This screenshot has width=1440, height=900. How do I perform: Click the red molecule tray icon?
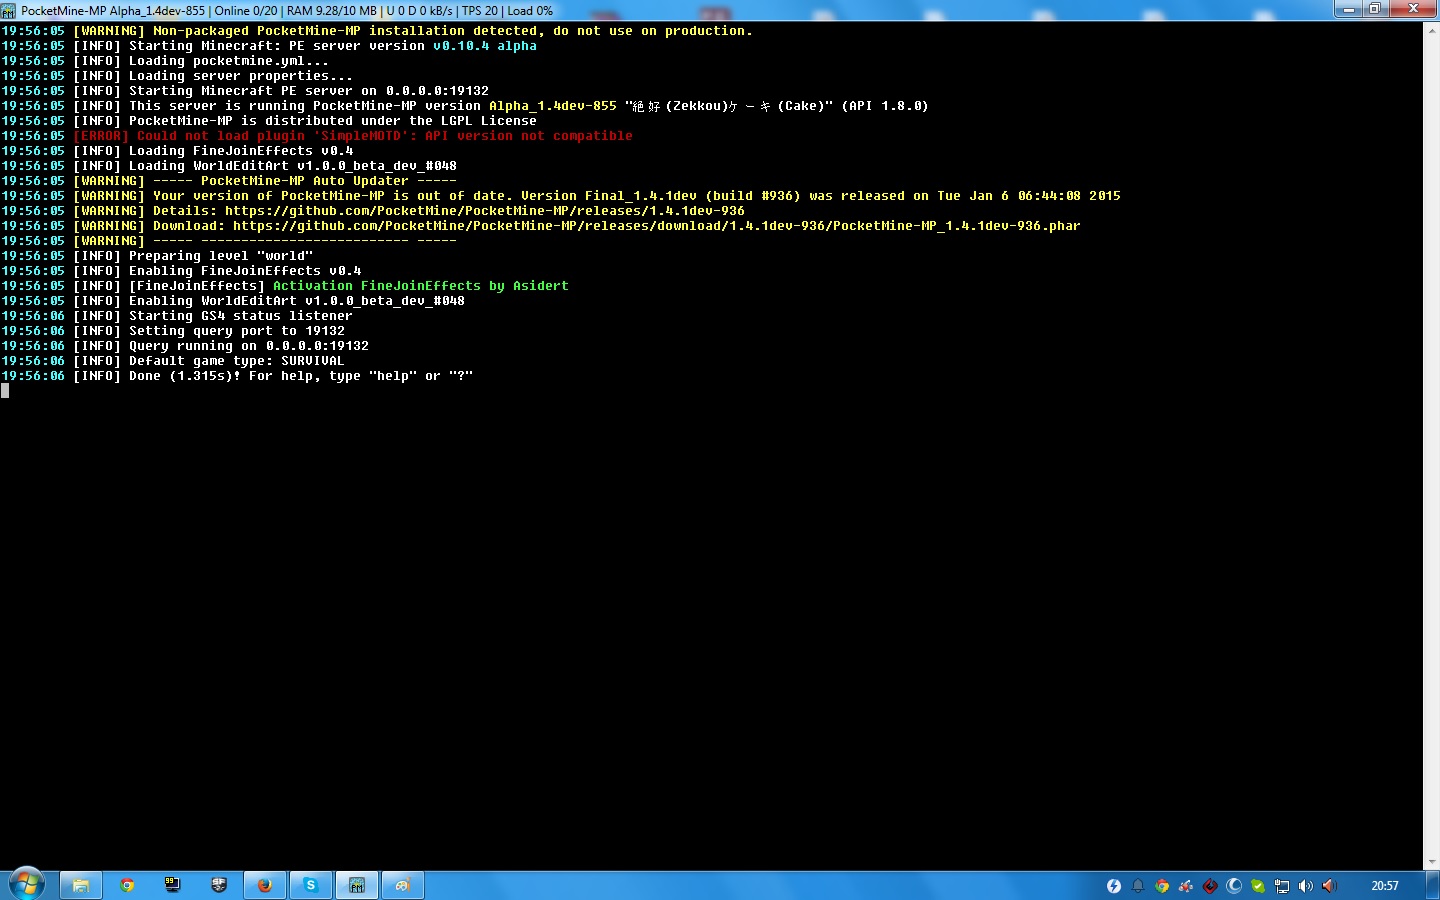(1186, 886)
